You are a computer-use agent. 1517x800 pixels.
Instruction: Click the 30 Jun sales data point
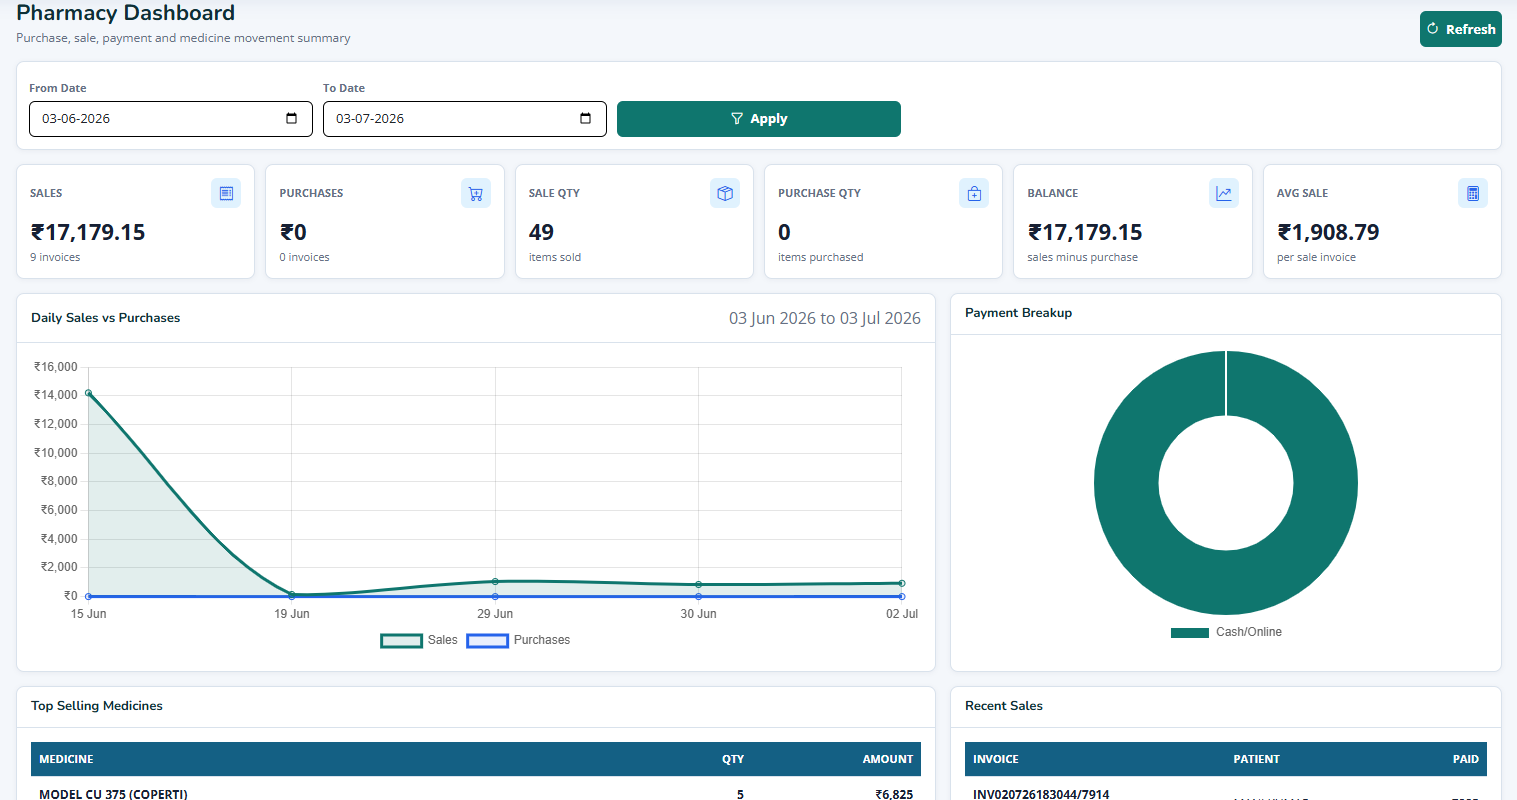tap(698, 584)
